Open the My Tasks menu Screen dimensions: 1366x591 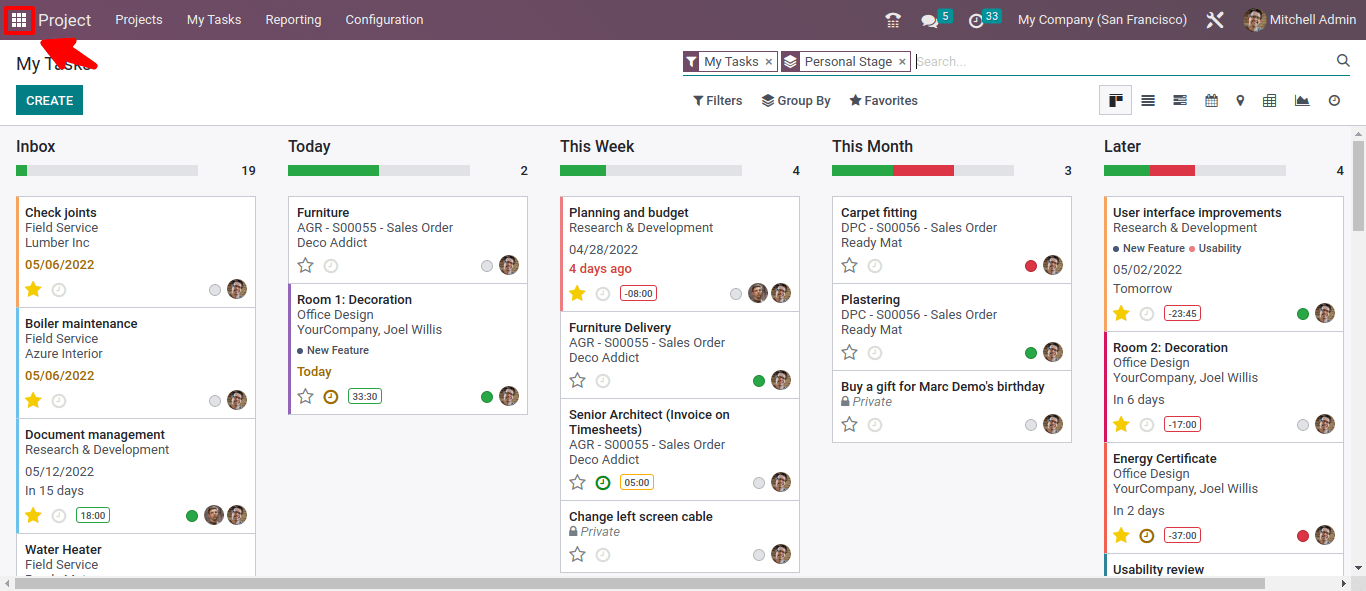(x=214, y=20)
